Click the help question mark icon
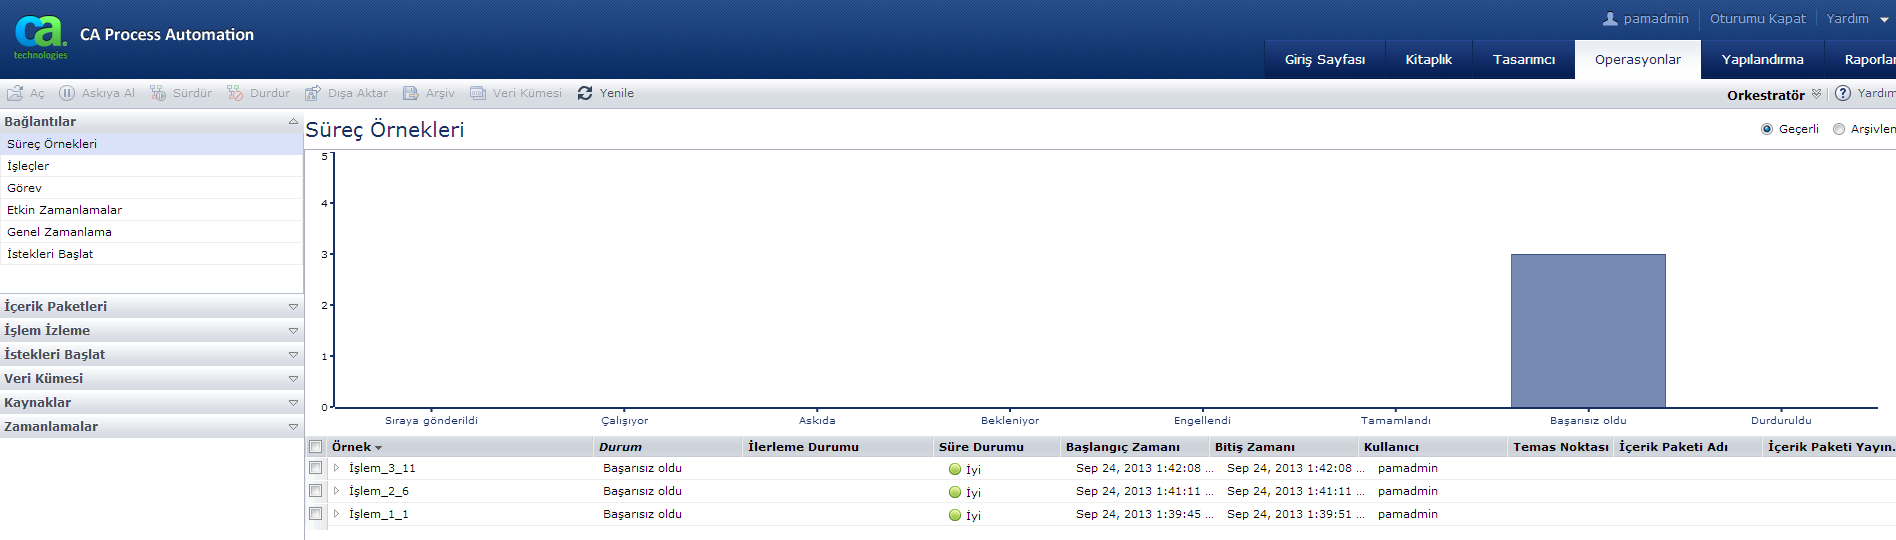 click(x=1843, y=93)
